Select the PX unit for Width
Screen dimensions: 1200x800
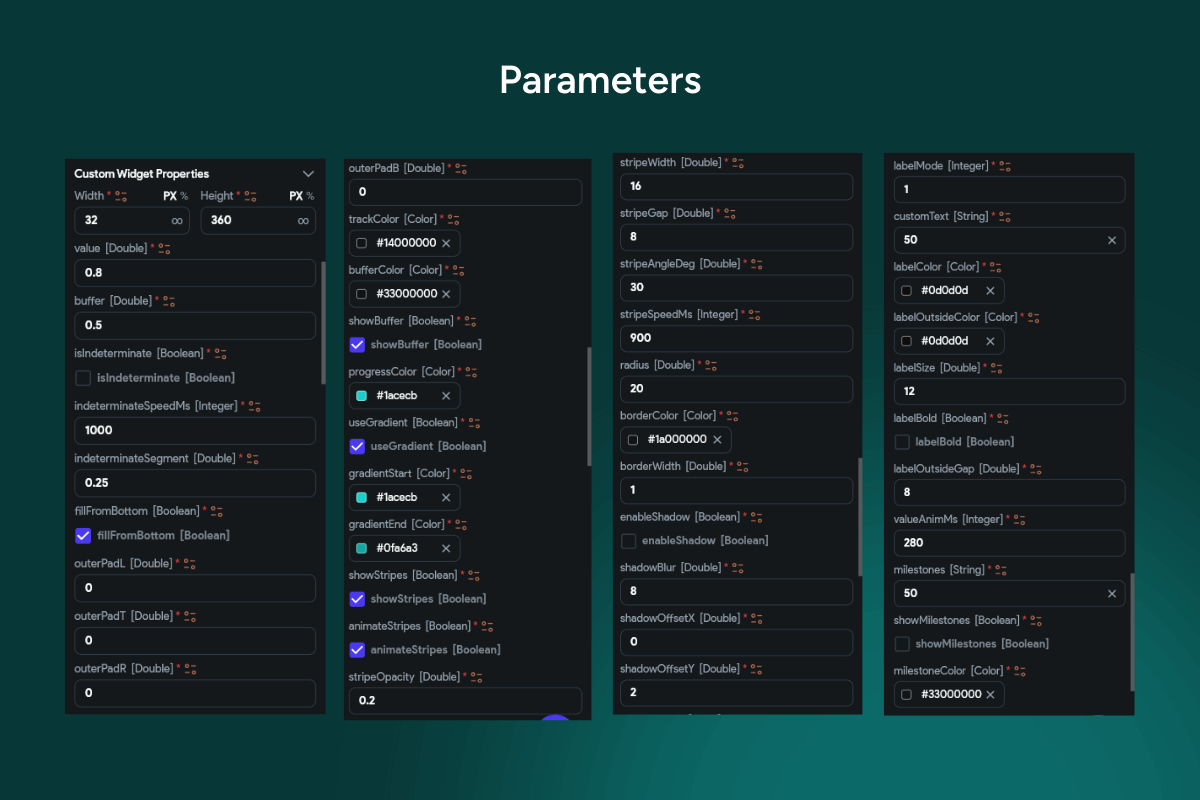170,196
